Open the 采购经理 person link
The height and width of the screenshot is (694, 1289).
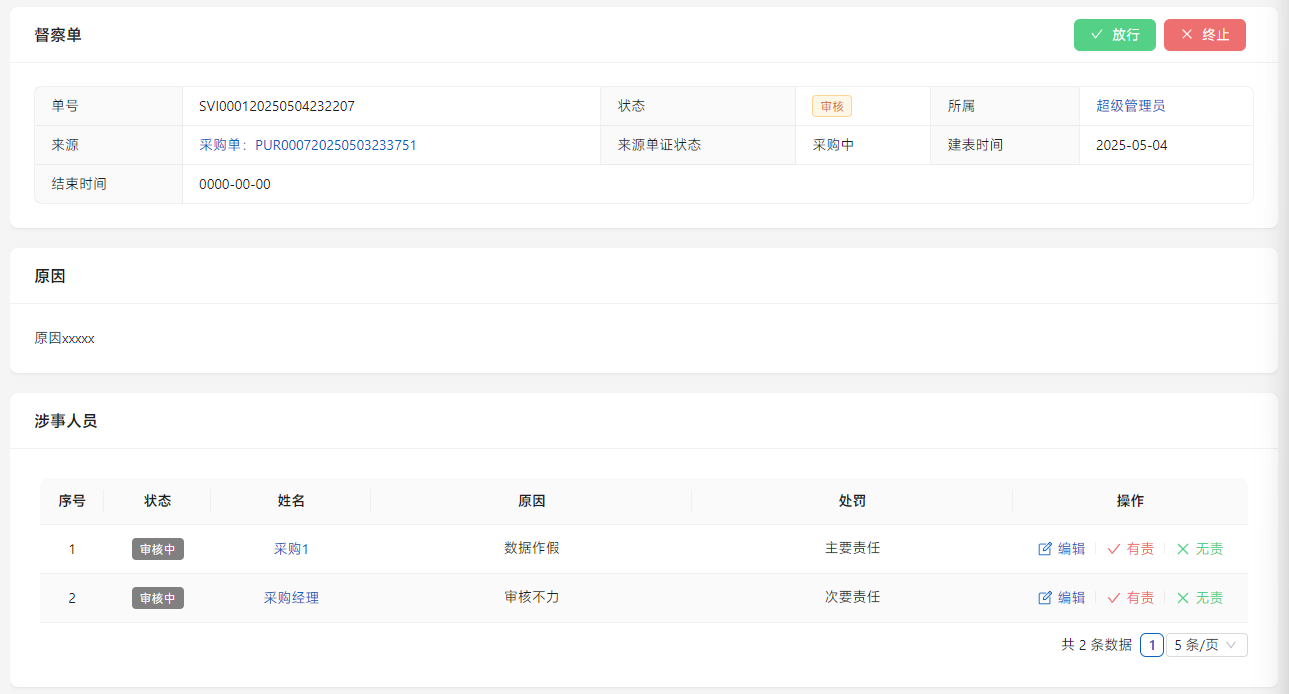[x=291, y=598]
